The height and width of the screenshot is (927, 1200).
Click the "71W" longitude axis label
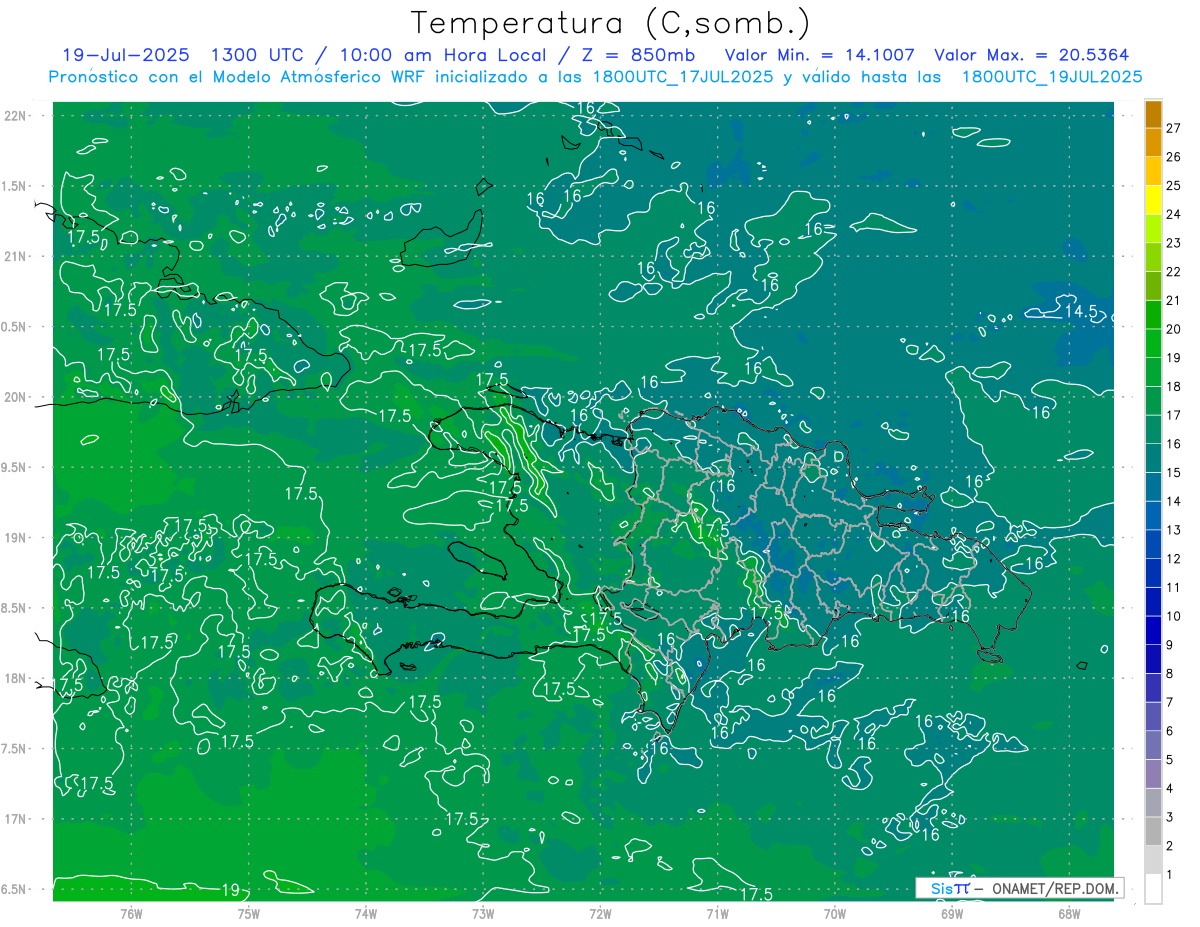pos(717,914)
